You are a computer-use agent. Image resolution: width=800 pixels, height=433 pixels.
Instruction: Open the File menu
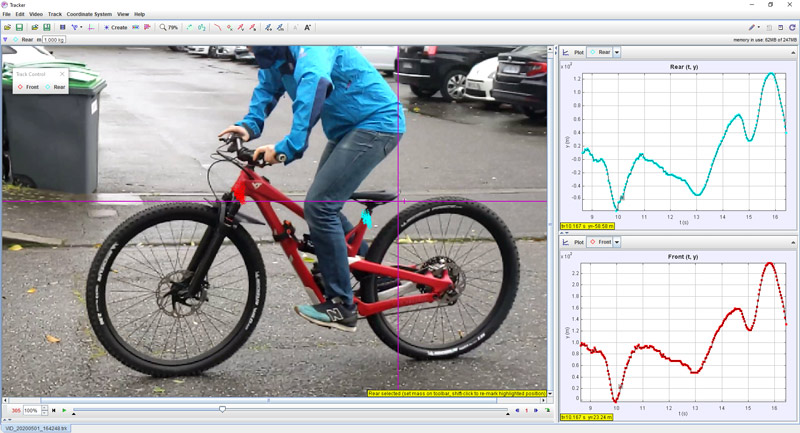tap(6, 14)
